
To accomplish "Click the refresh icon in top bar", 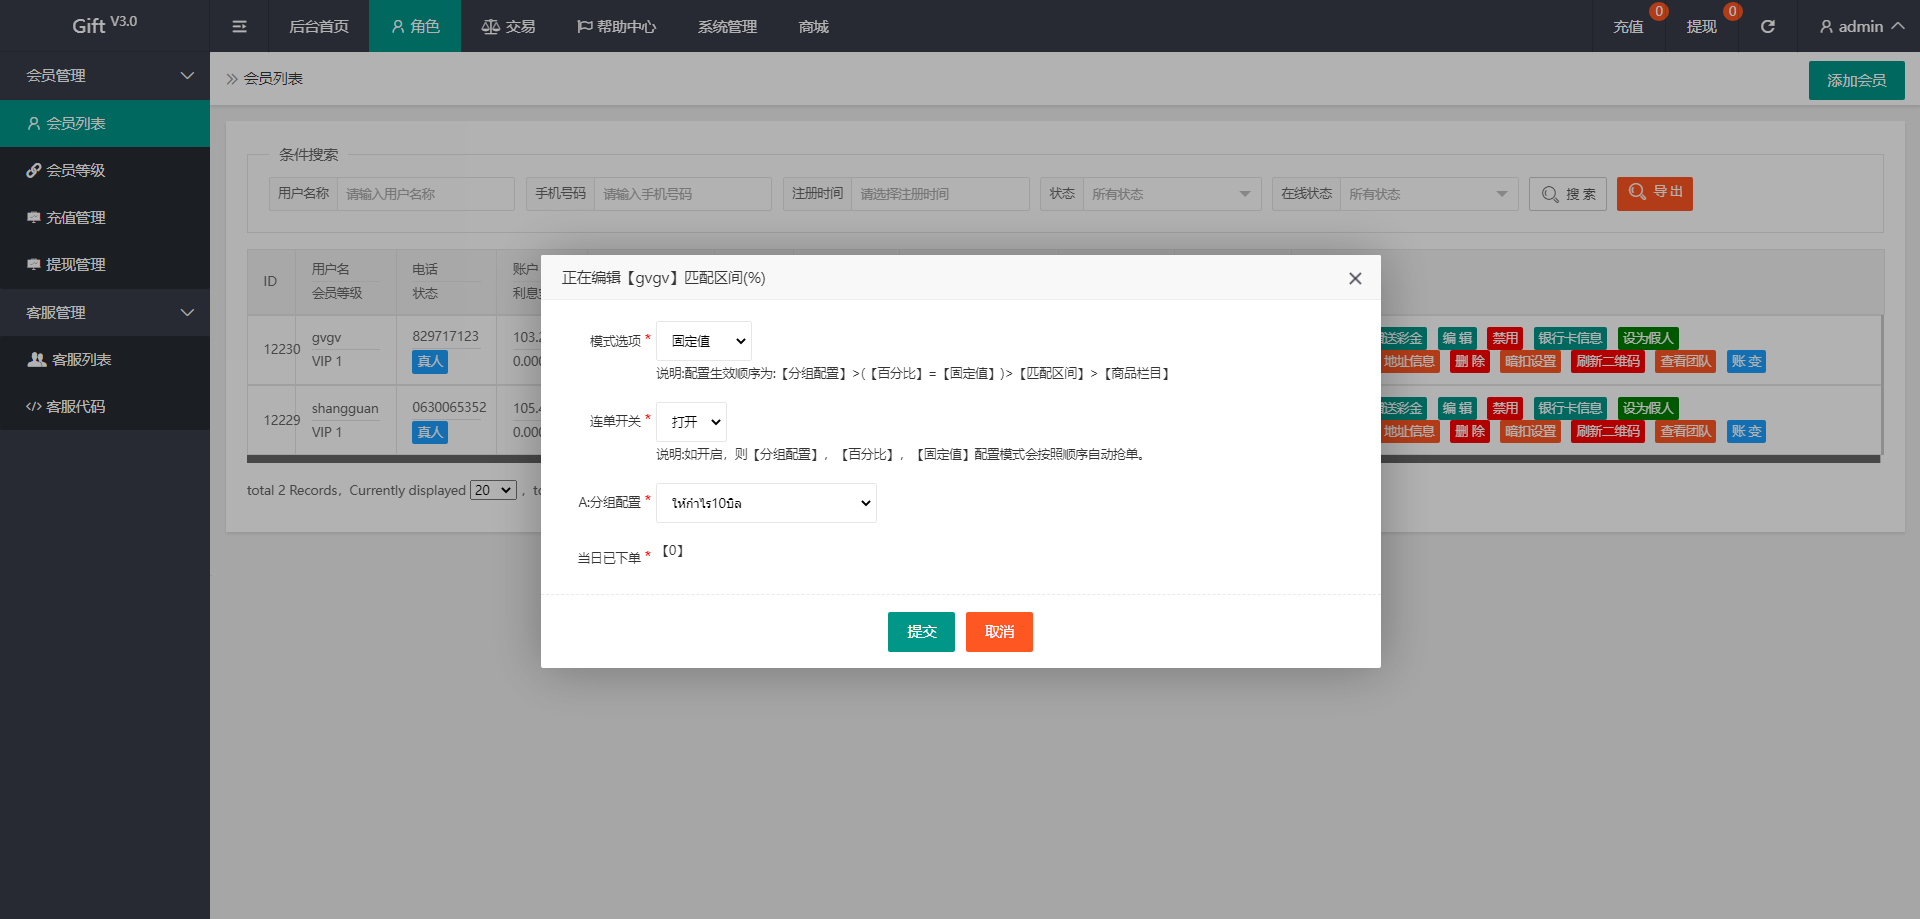I will [1767, 27].
